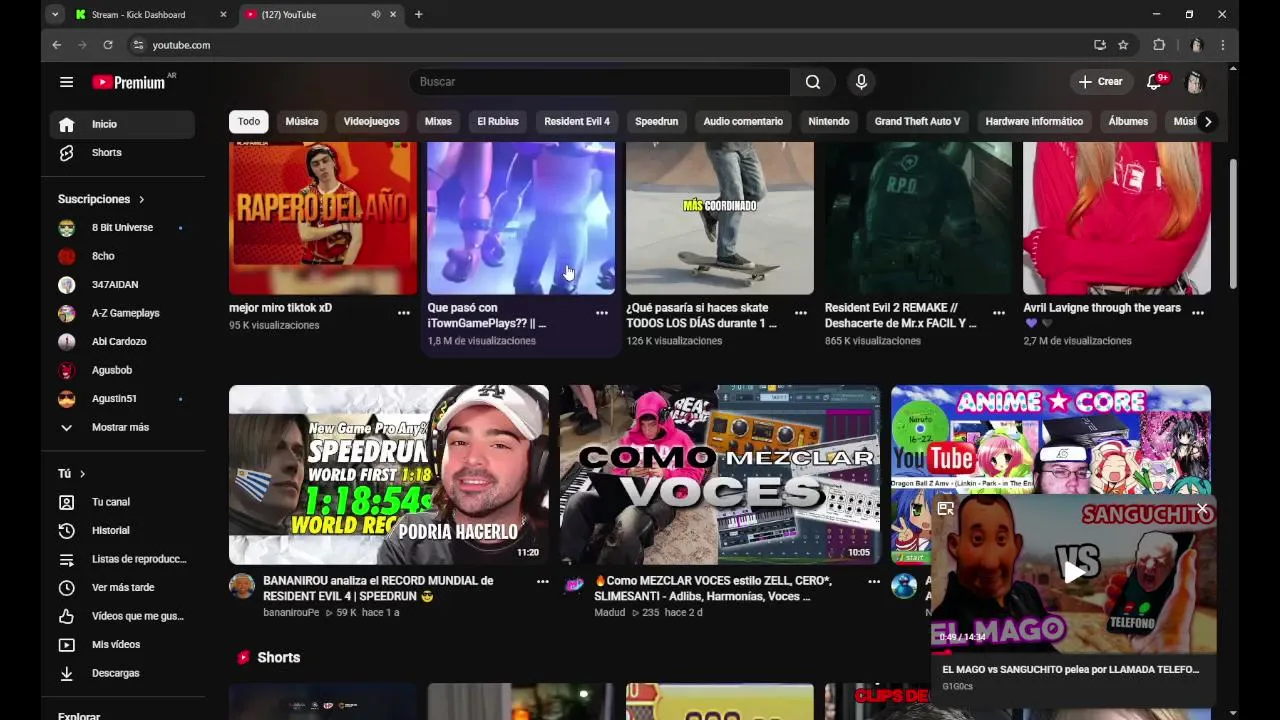
Task: Open options for iTownGamePlays video
Action: click(x=602, y=313)
